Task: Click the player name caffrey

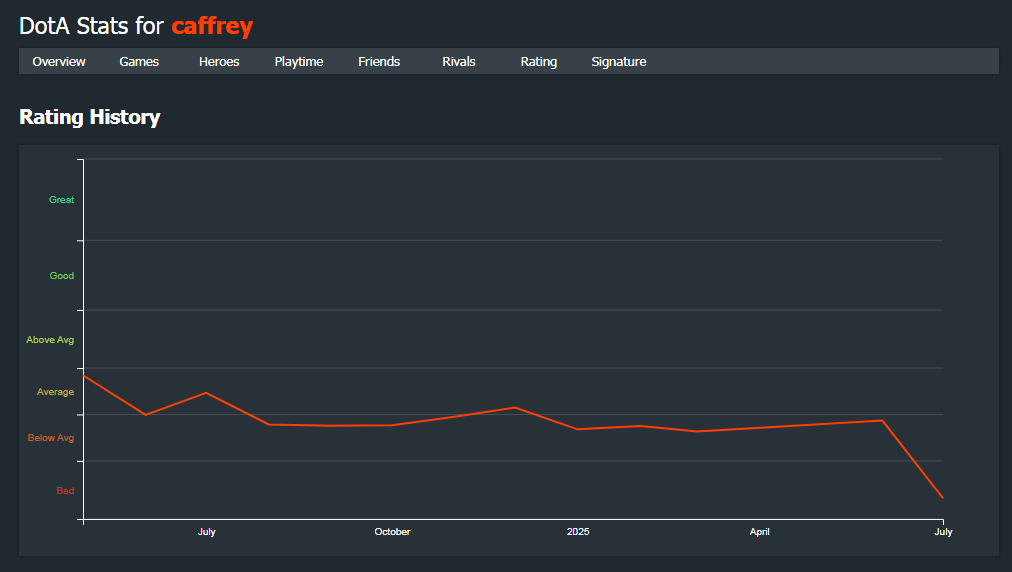Action: 212,26
